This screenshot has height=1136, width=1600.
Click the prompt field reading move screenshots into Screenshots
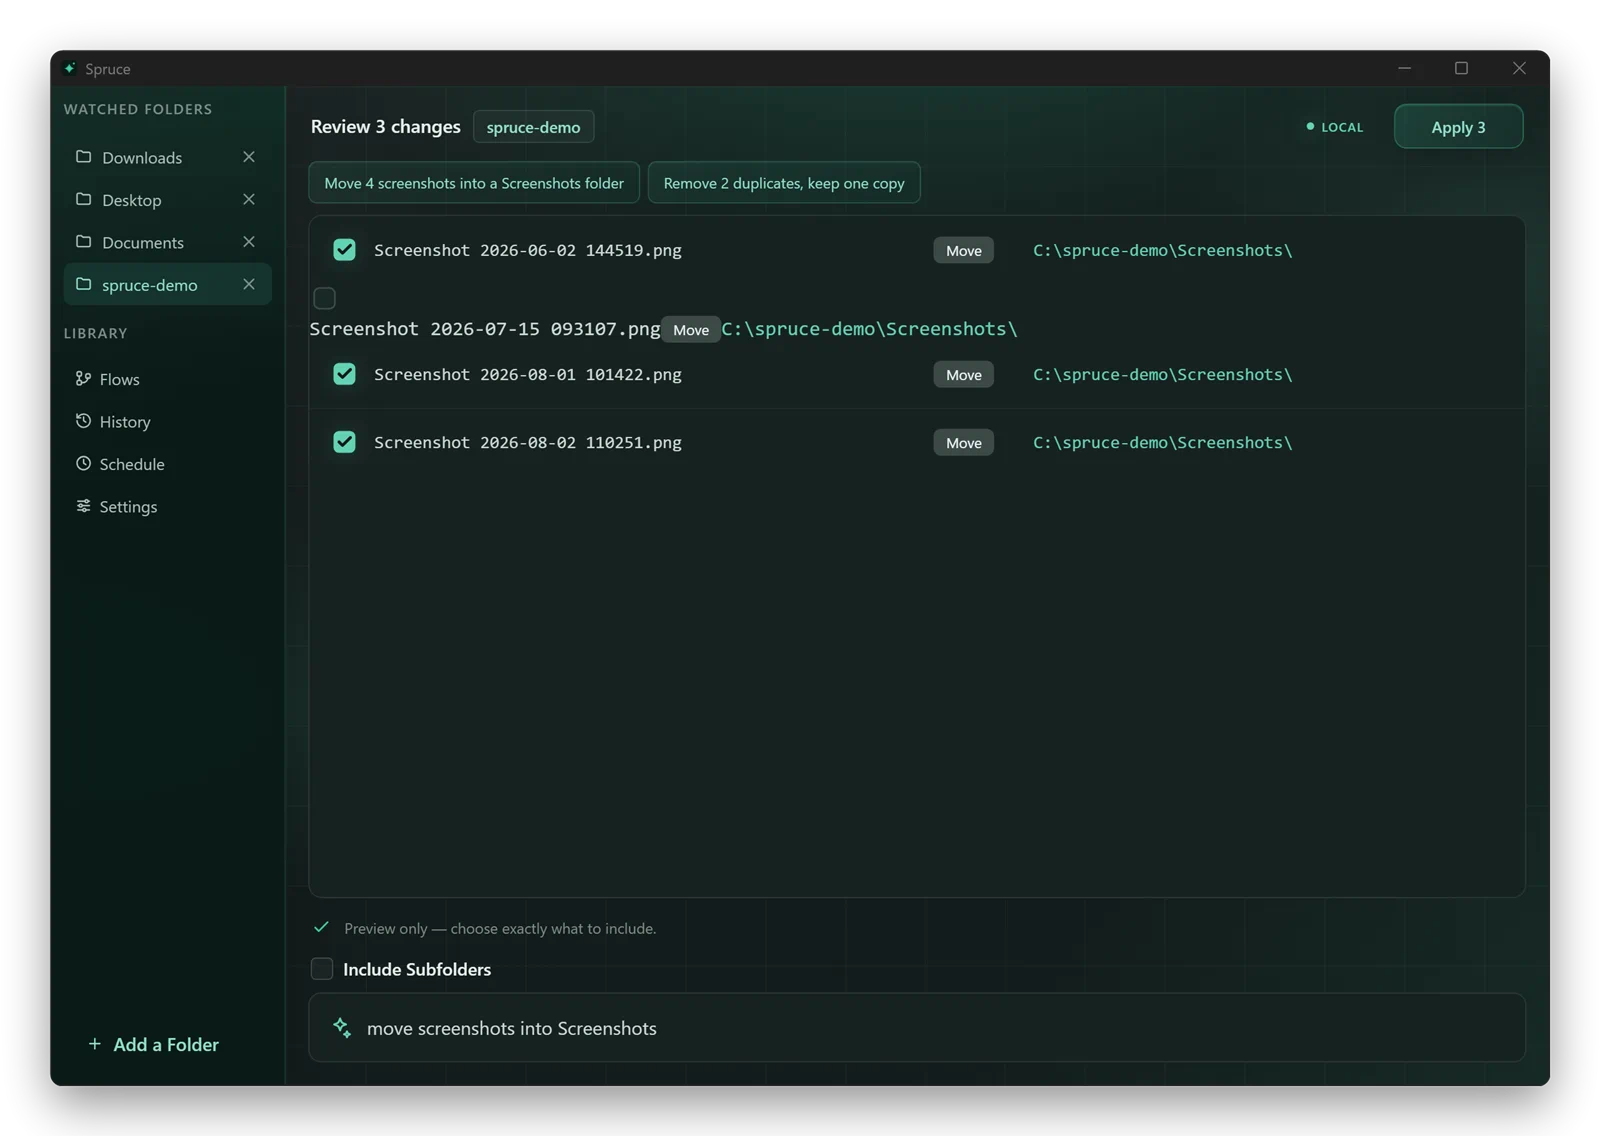point(917,1027)
